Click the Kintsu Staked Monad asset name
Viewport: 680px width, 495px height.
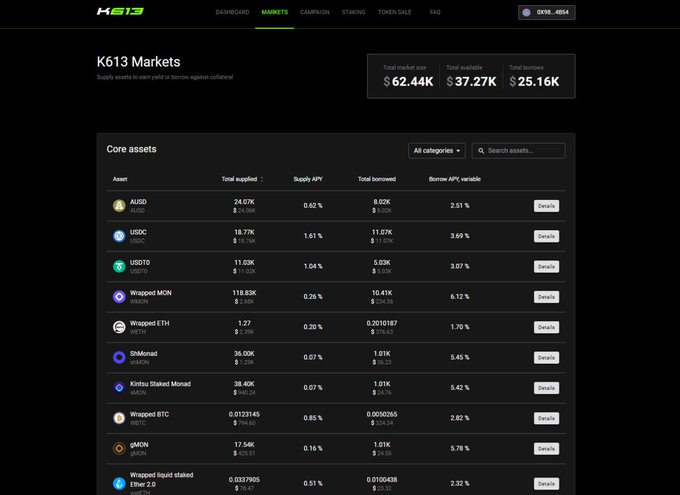coord(160,384)
